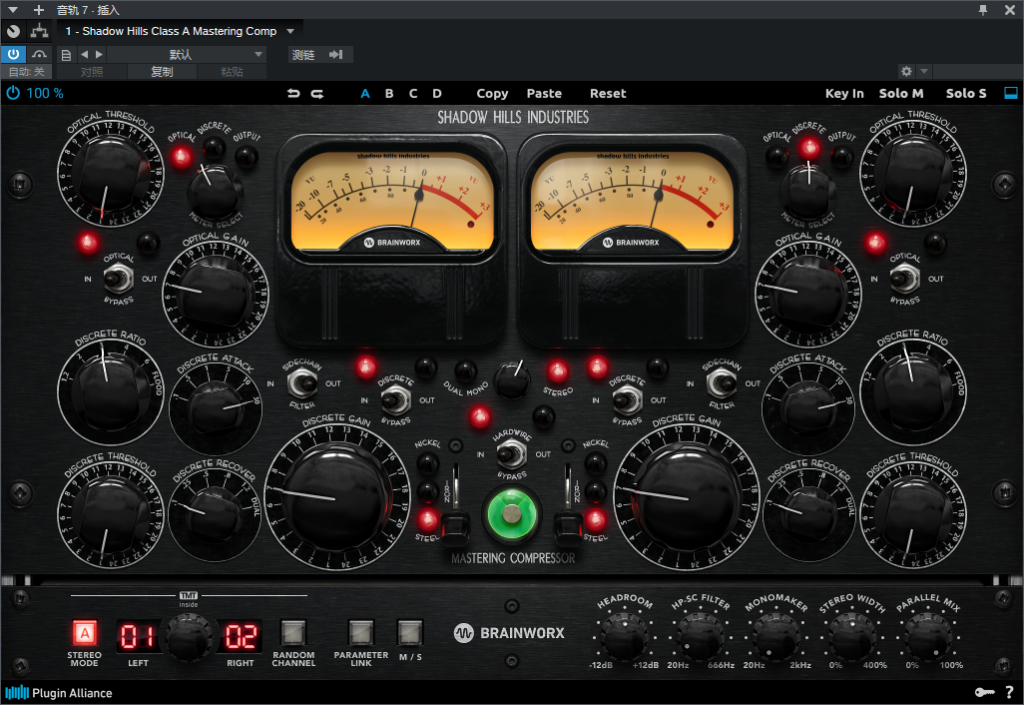Click the HP-SC Filter knob
The image size is (1024, 705).
click(x=700, y=634)
